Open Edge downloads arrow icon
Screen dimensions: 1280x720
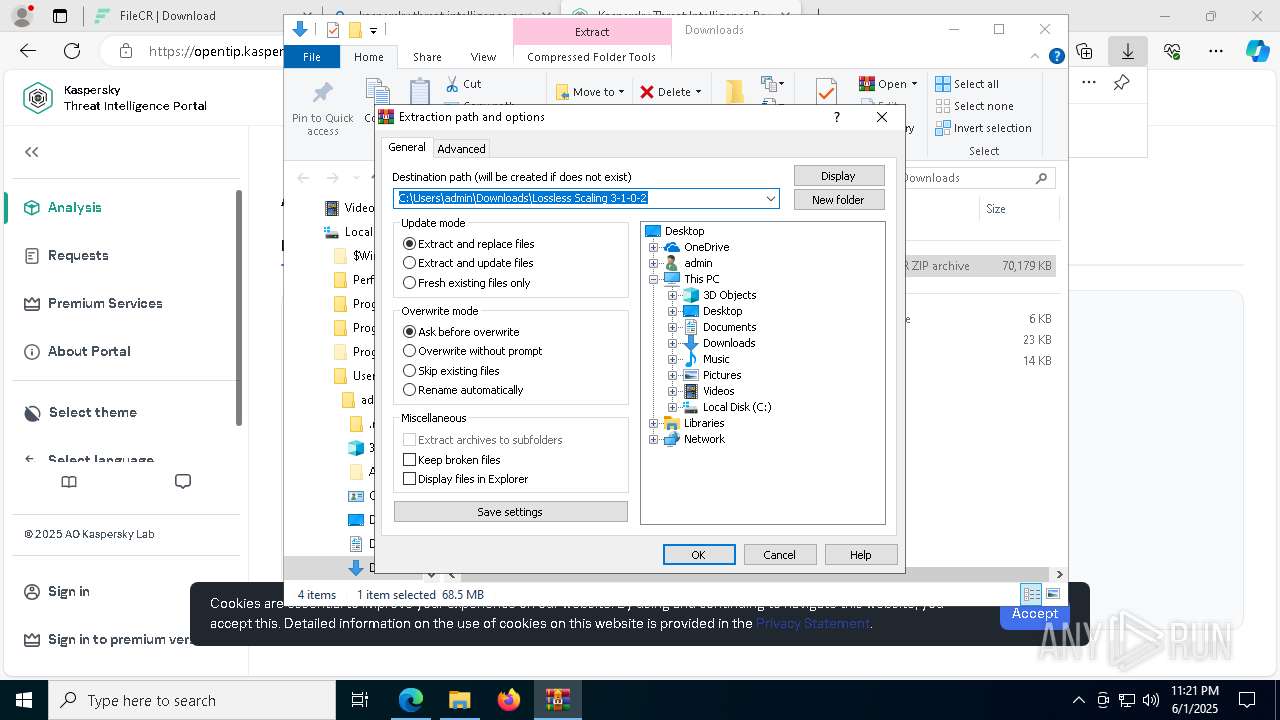point(1127,51)
